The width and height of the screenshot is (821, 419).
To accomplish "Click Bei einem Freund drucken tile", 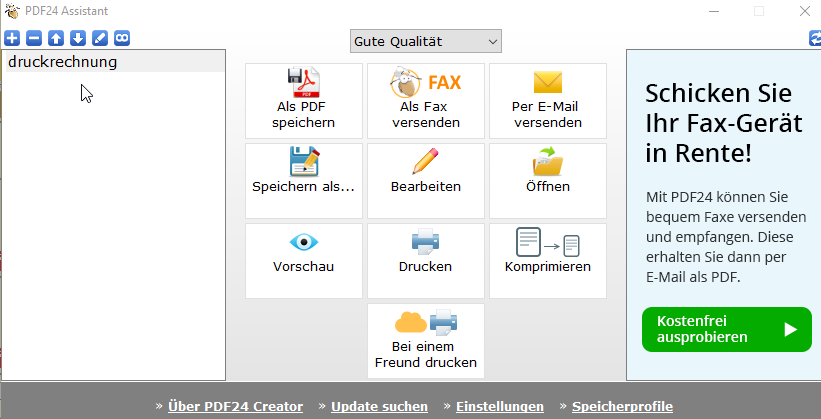I will pyautogui.click(x=426, y=340).
